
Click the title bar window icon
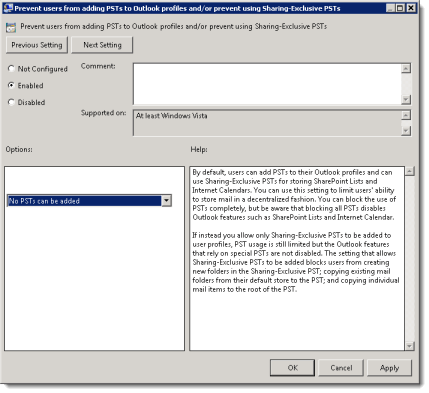coord(9,8)
